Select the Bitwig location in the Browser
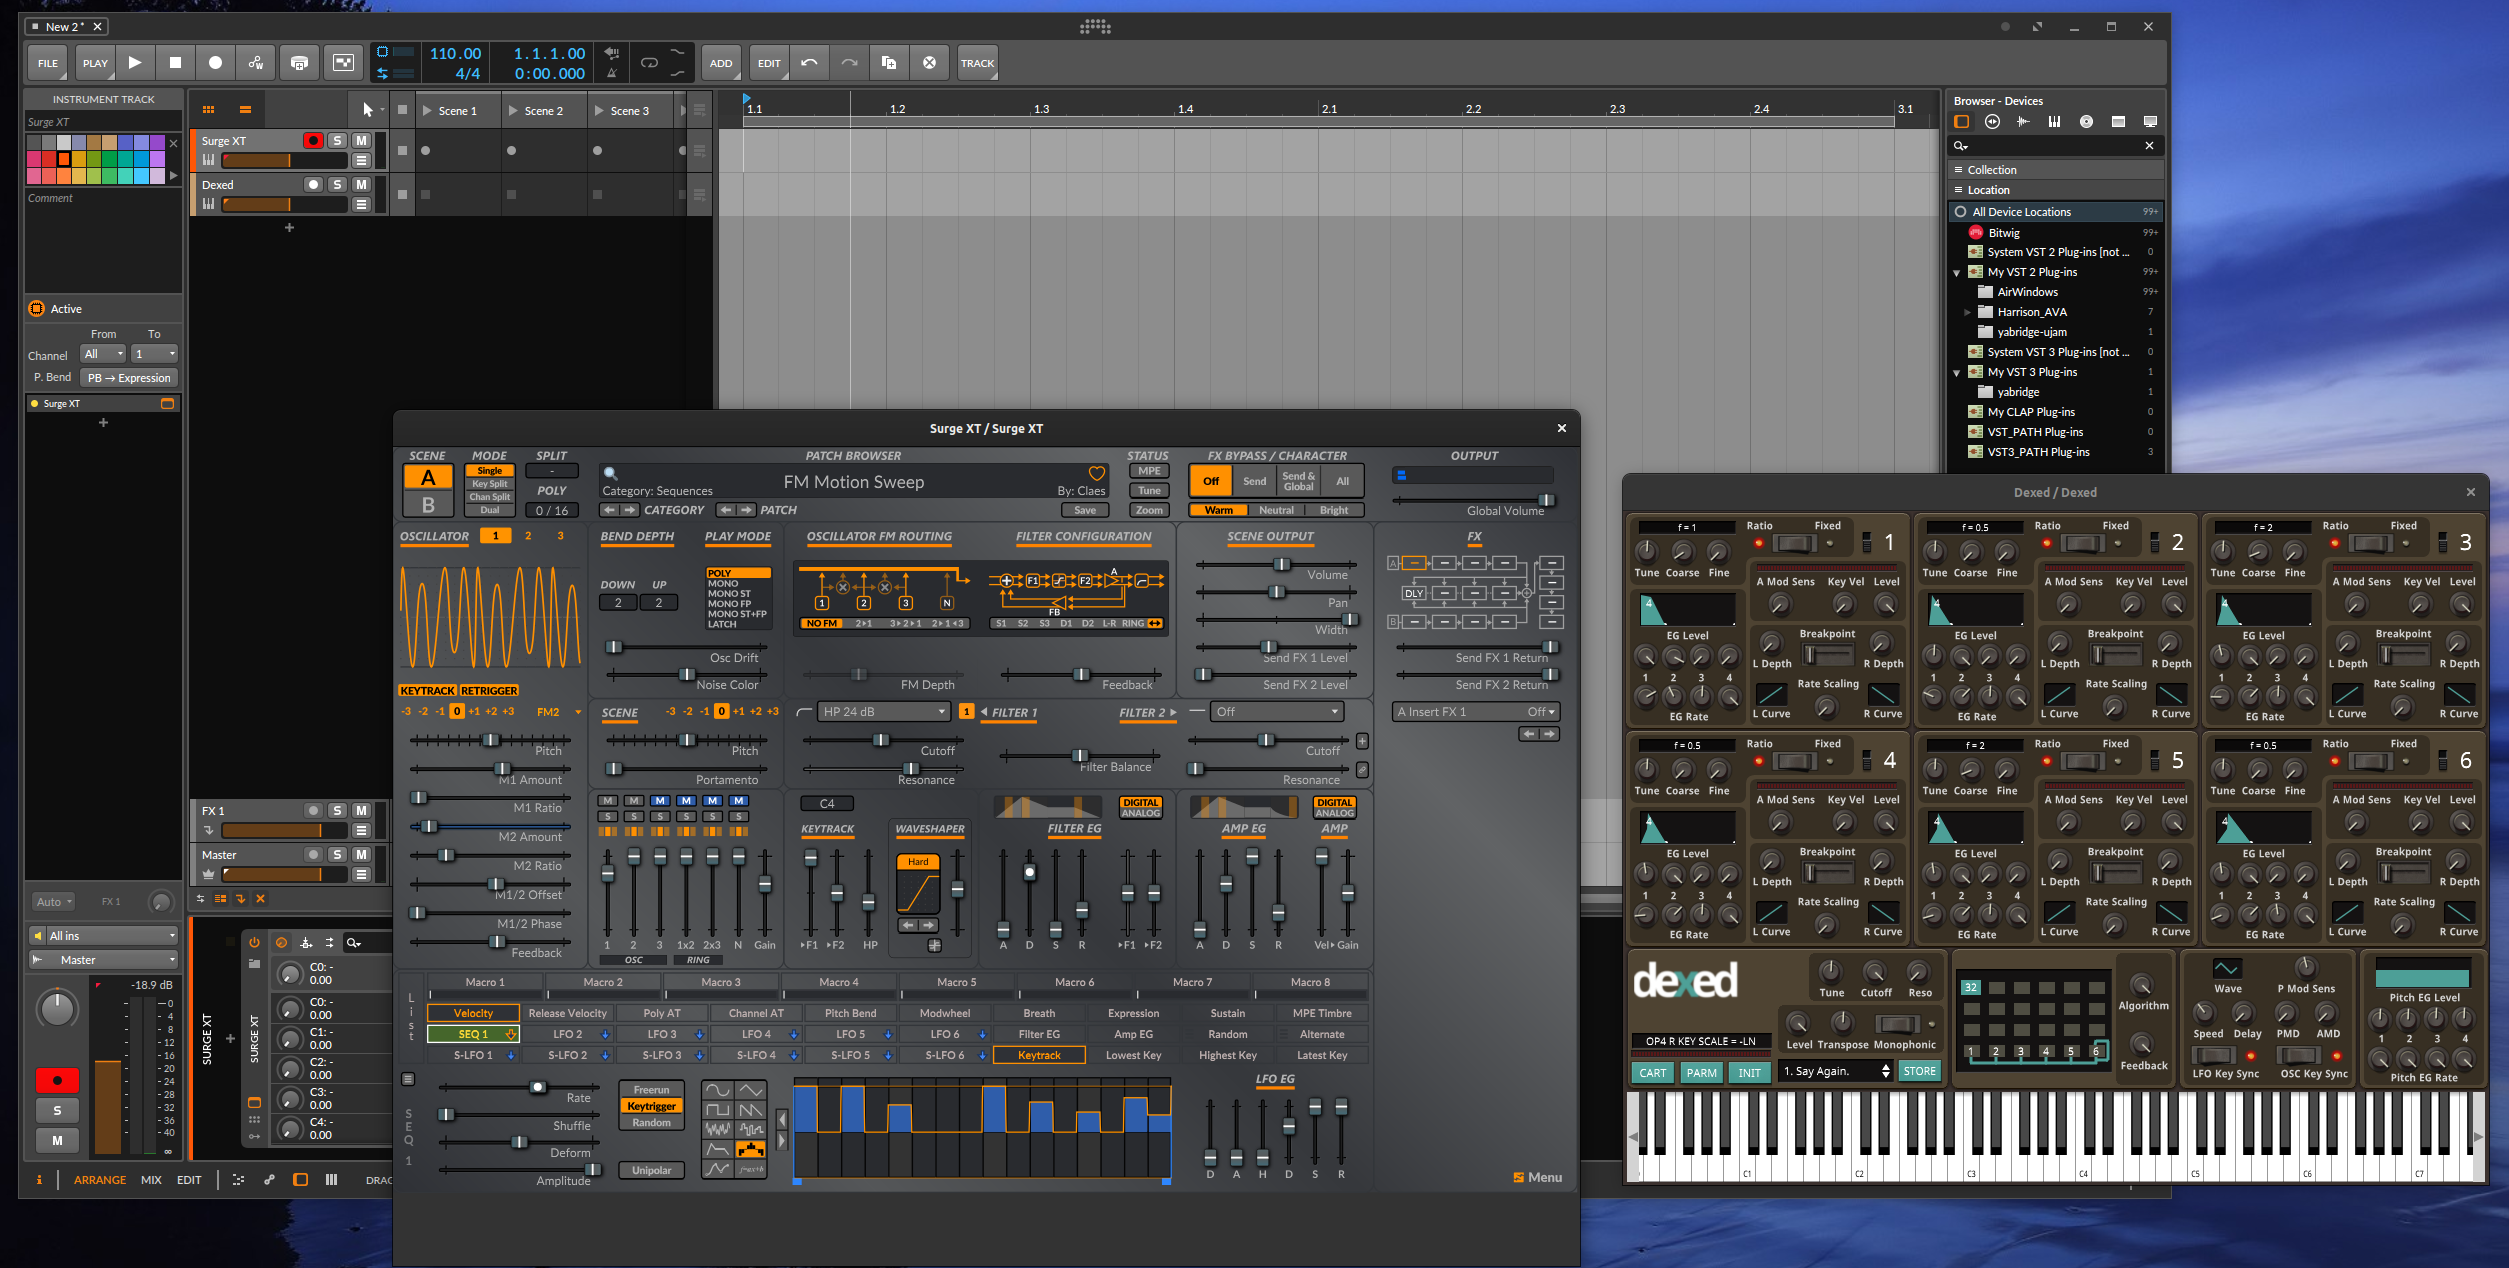 (2056, 232)
